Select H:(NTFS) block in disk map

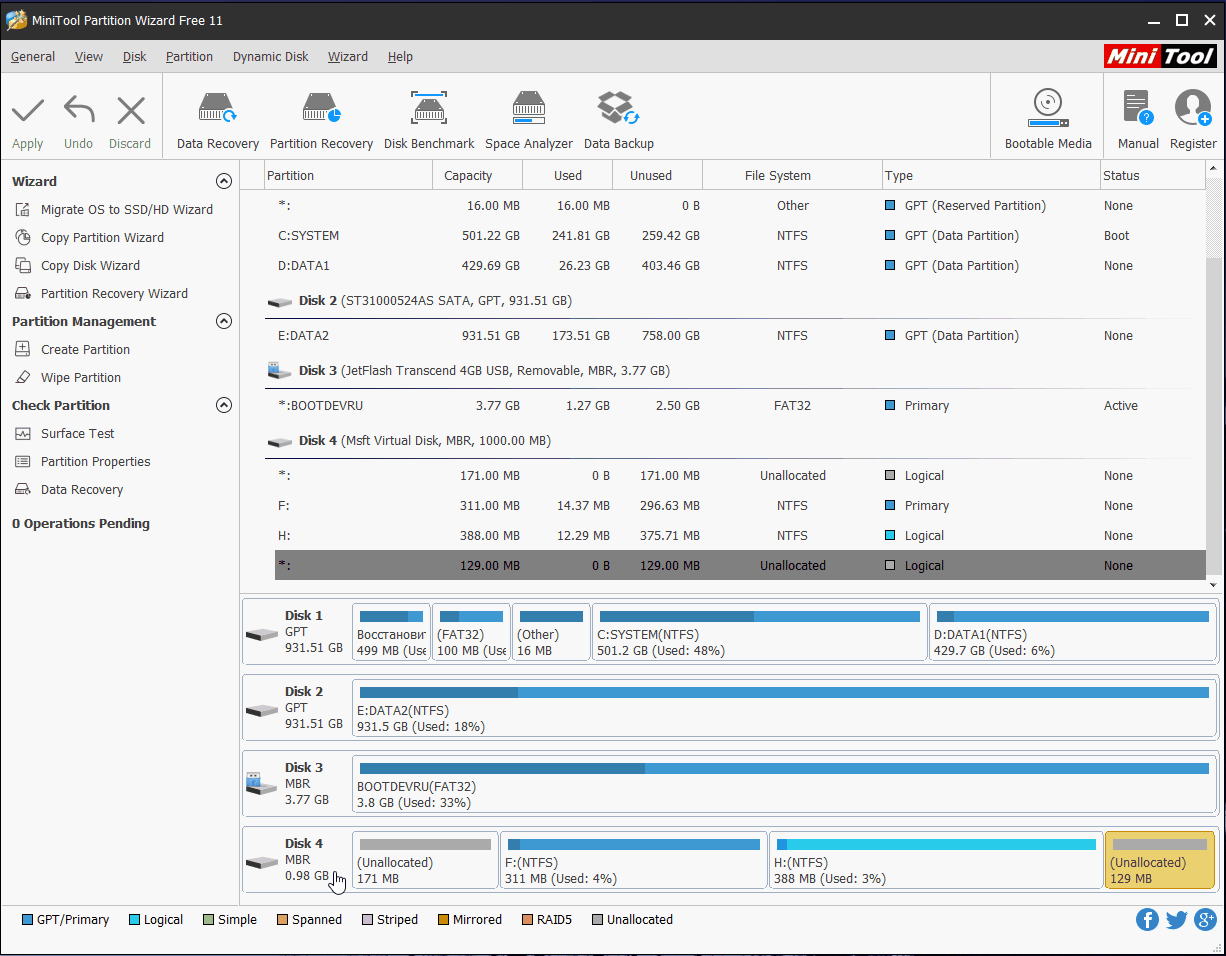pos(936,860)
